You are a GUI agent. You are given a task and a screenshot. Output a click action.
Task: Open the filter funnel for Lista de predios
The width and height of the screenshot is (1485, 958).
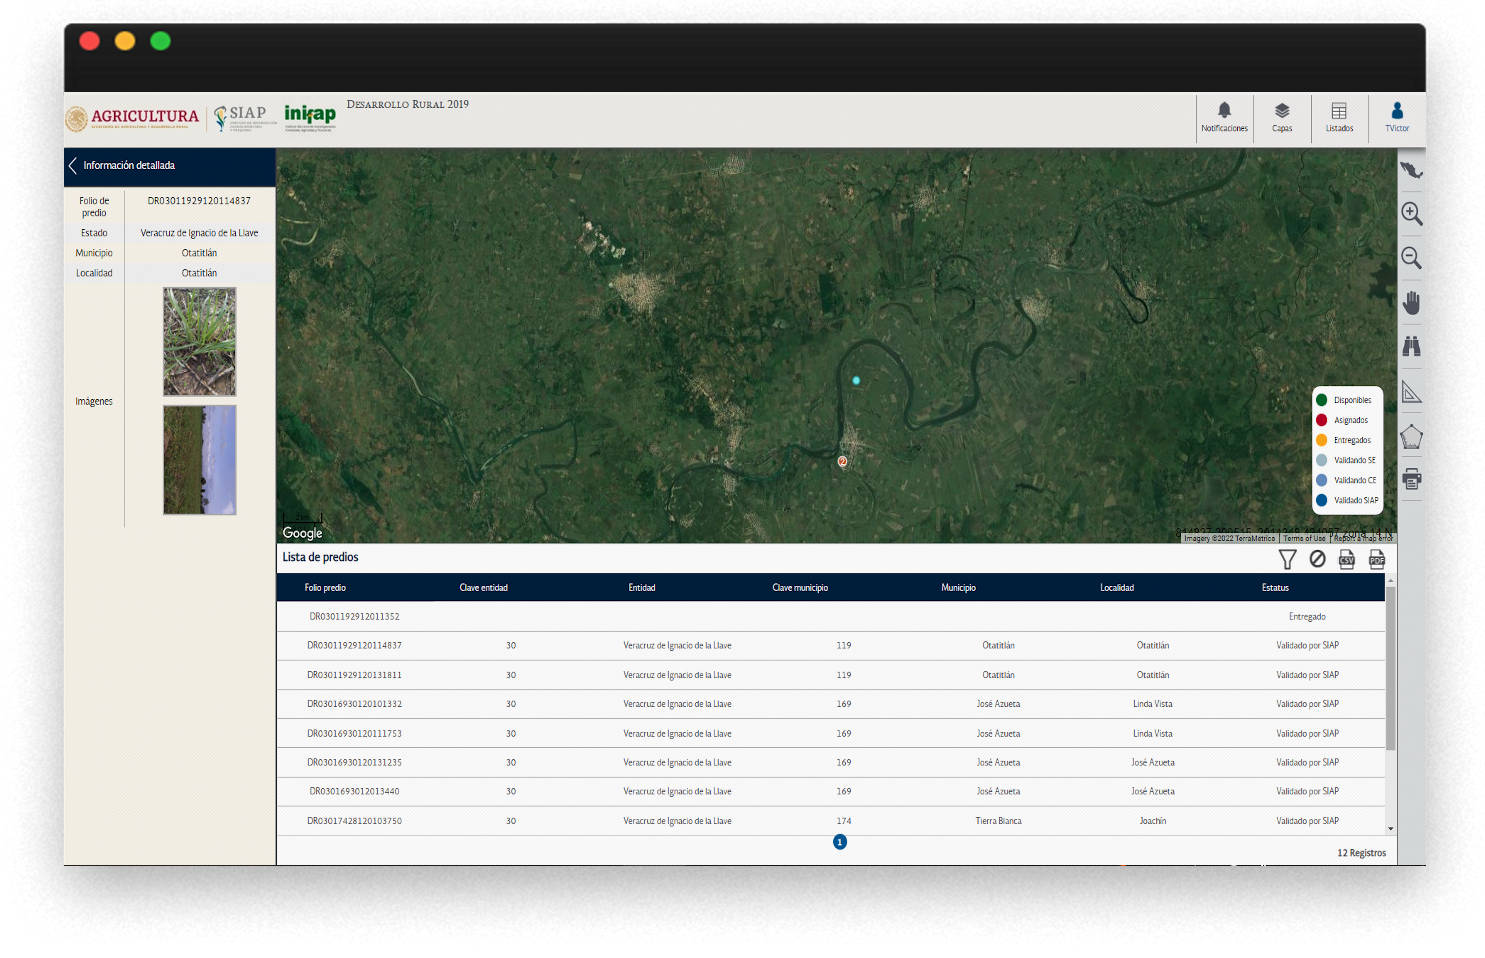click(x=1287, y=559)
